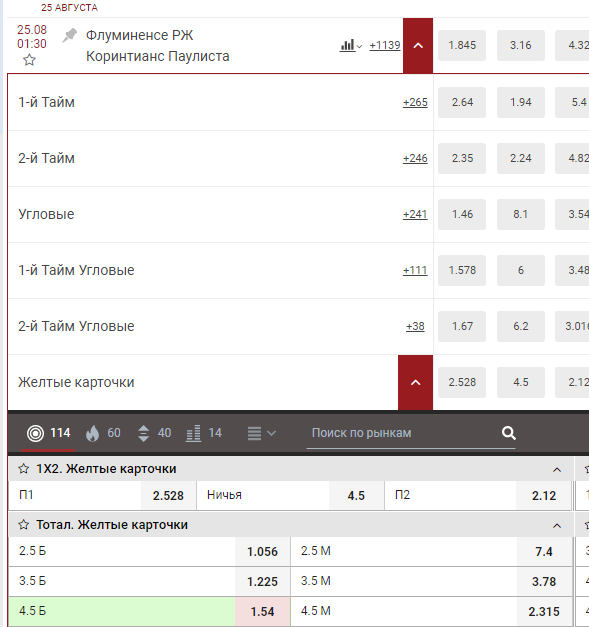The image size is (589, 627).
Task: Open the stacked bars filter showing 14
Action: click(204, 433)
